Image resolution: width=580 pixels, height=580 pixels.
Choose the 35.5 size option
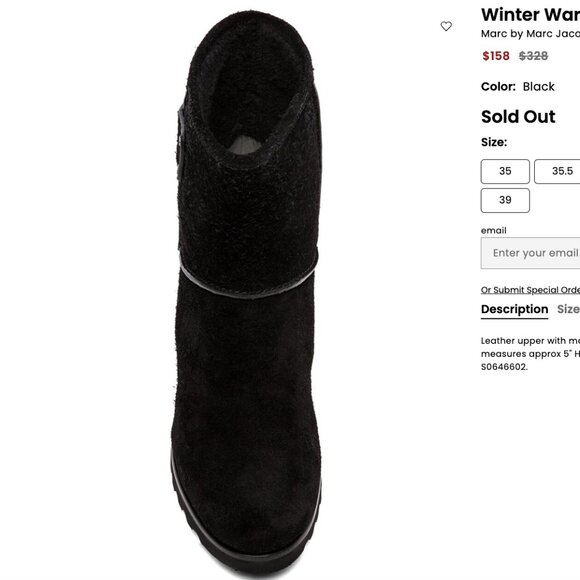pos(557,171)
